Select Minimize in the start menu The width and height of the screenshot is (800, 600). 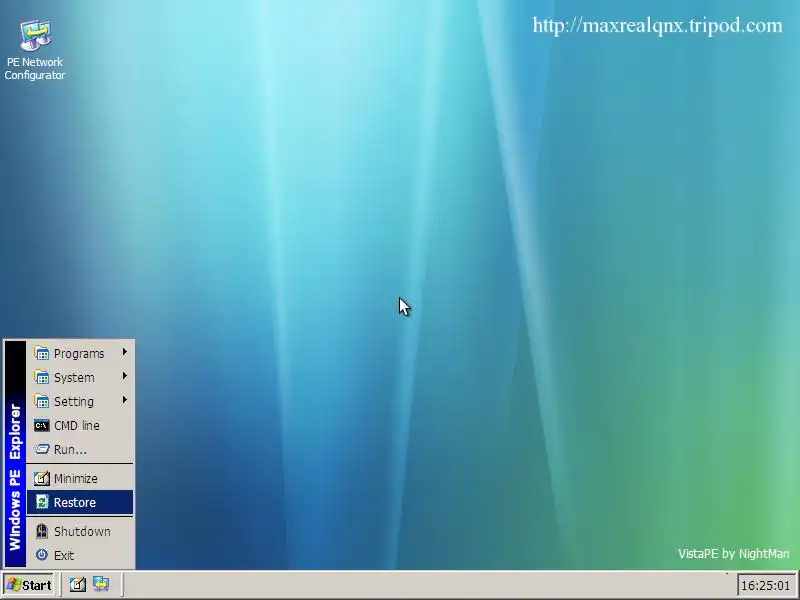[80, 478]
